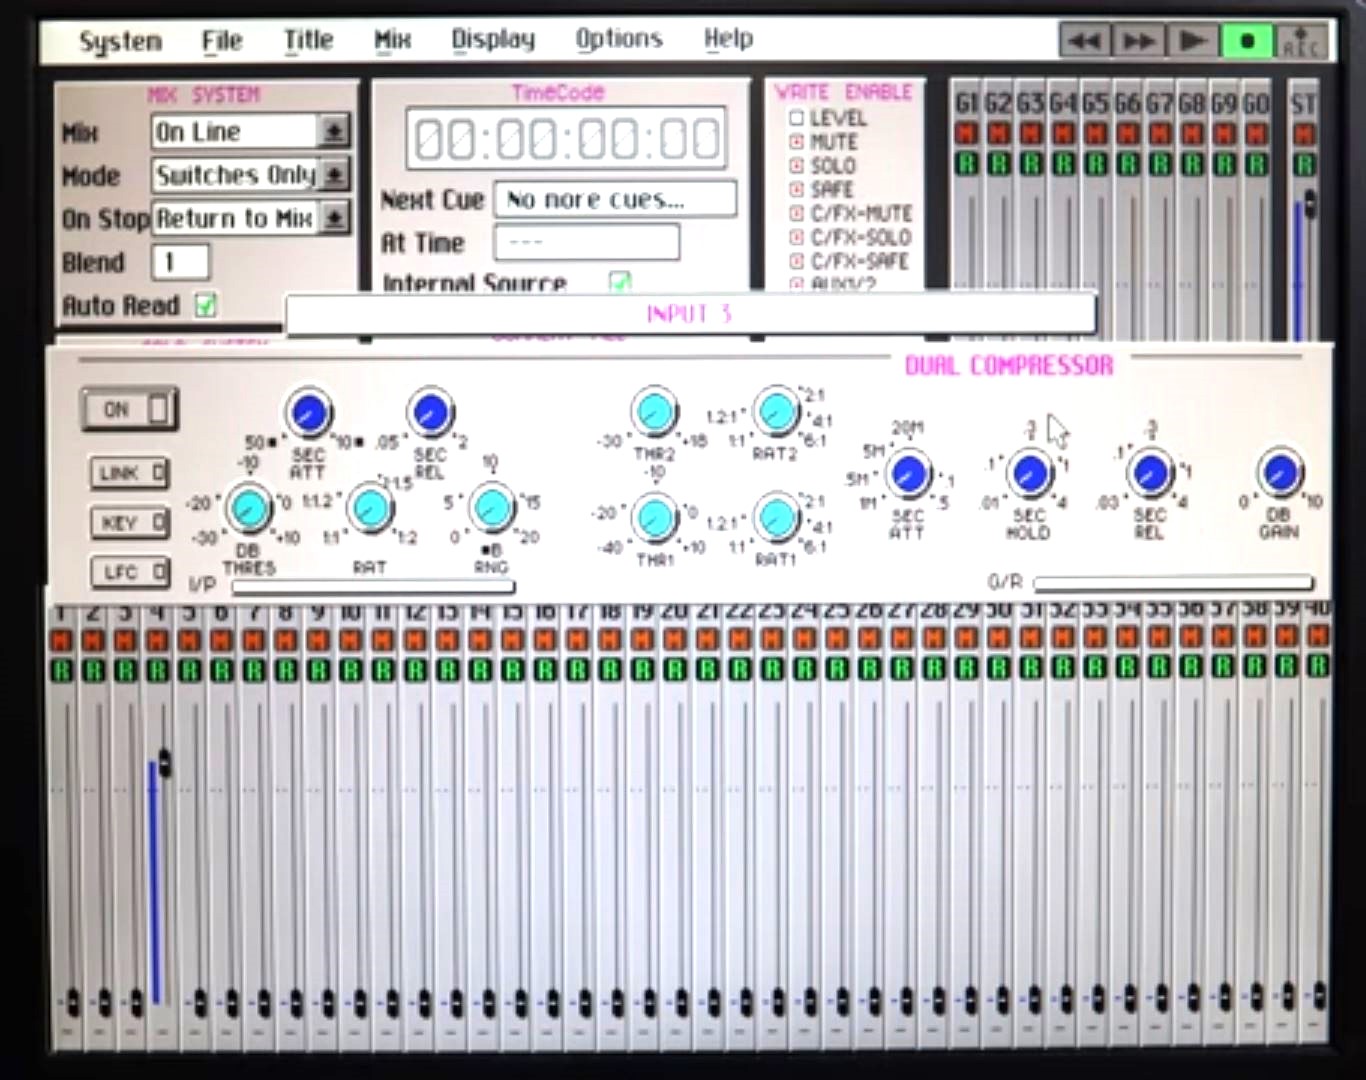Click the R button on channel 1
This screenshot has height=1080, width=1366.
tap(61, 669)
